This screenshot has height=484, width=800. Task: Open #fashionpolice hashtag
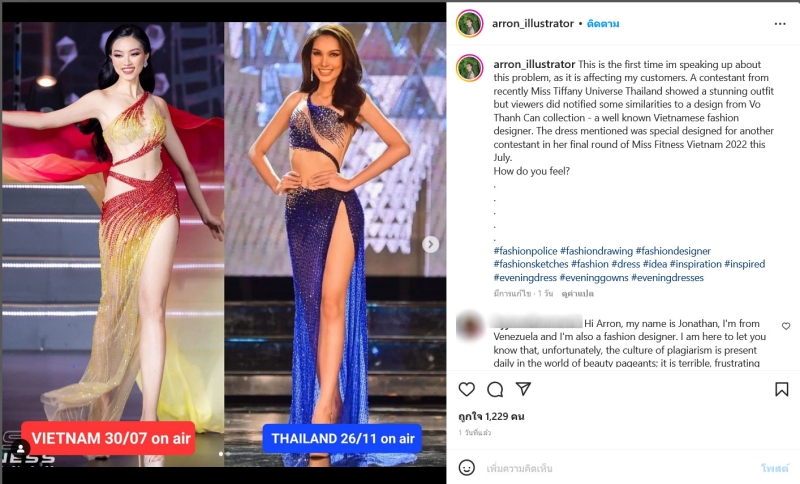pos(525,251)
